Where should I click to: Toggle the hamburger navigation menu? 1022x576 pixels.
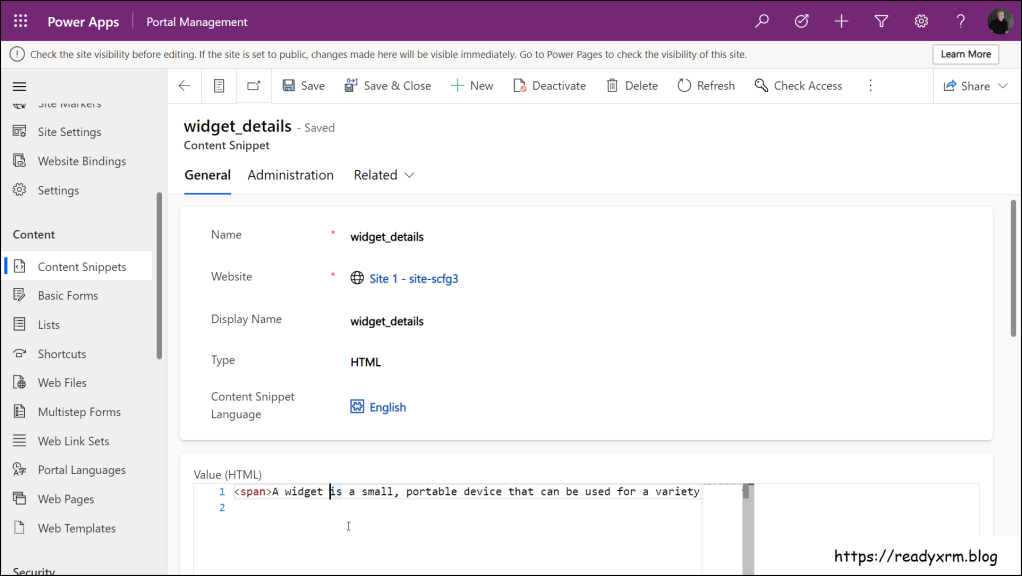(19, 86)
